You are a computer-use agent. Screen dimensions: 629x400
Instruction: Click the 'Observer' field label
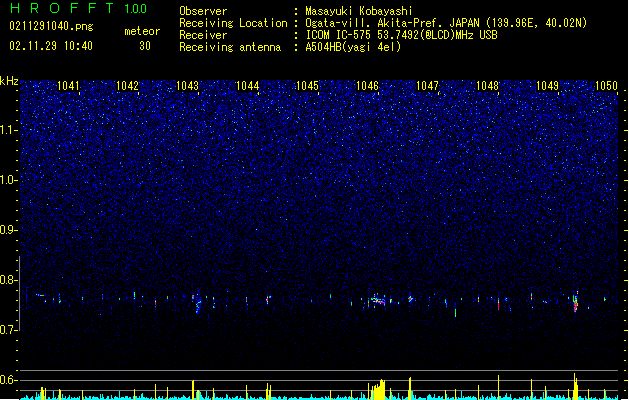203,11
